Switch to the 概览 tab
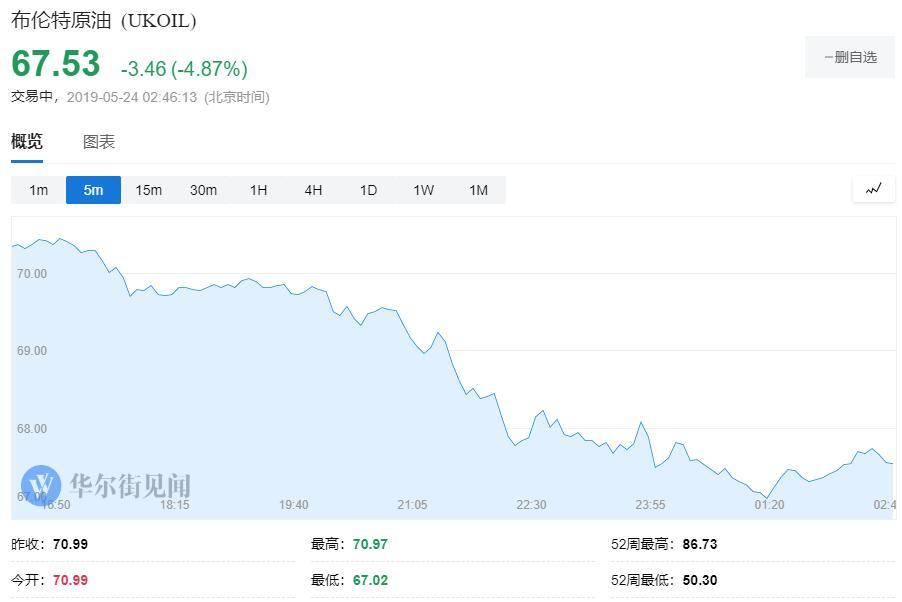This screenshot has width=902, height=602. click(x=27, y=142)
